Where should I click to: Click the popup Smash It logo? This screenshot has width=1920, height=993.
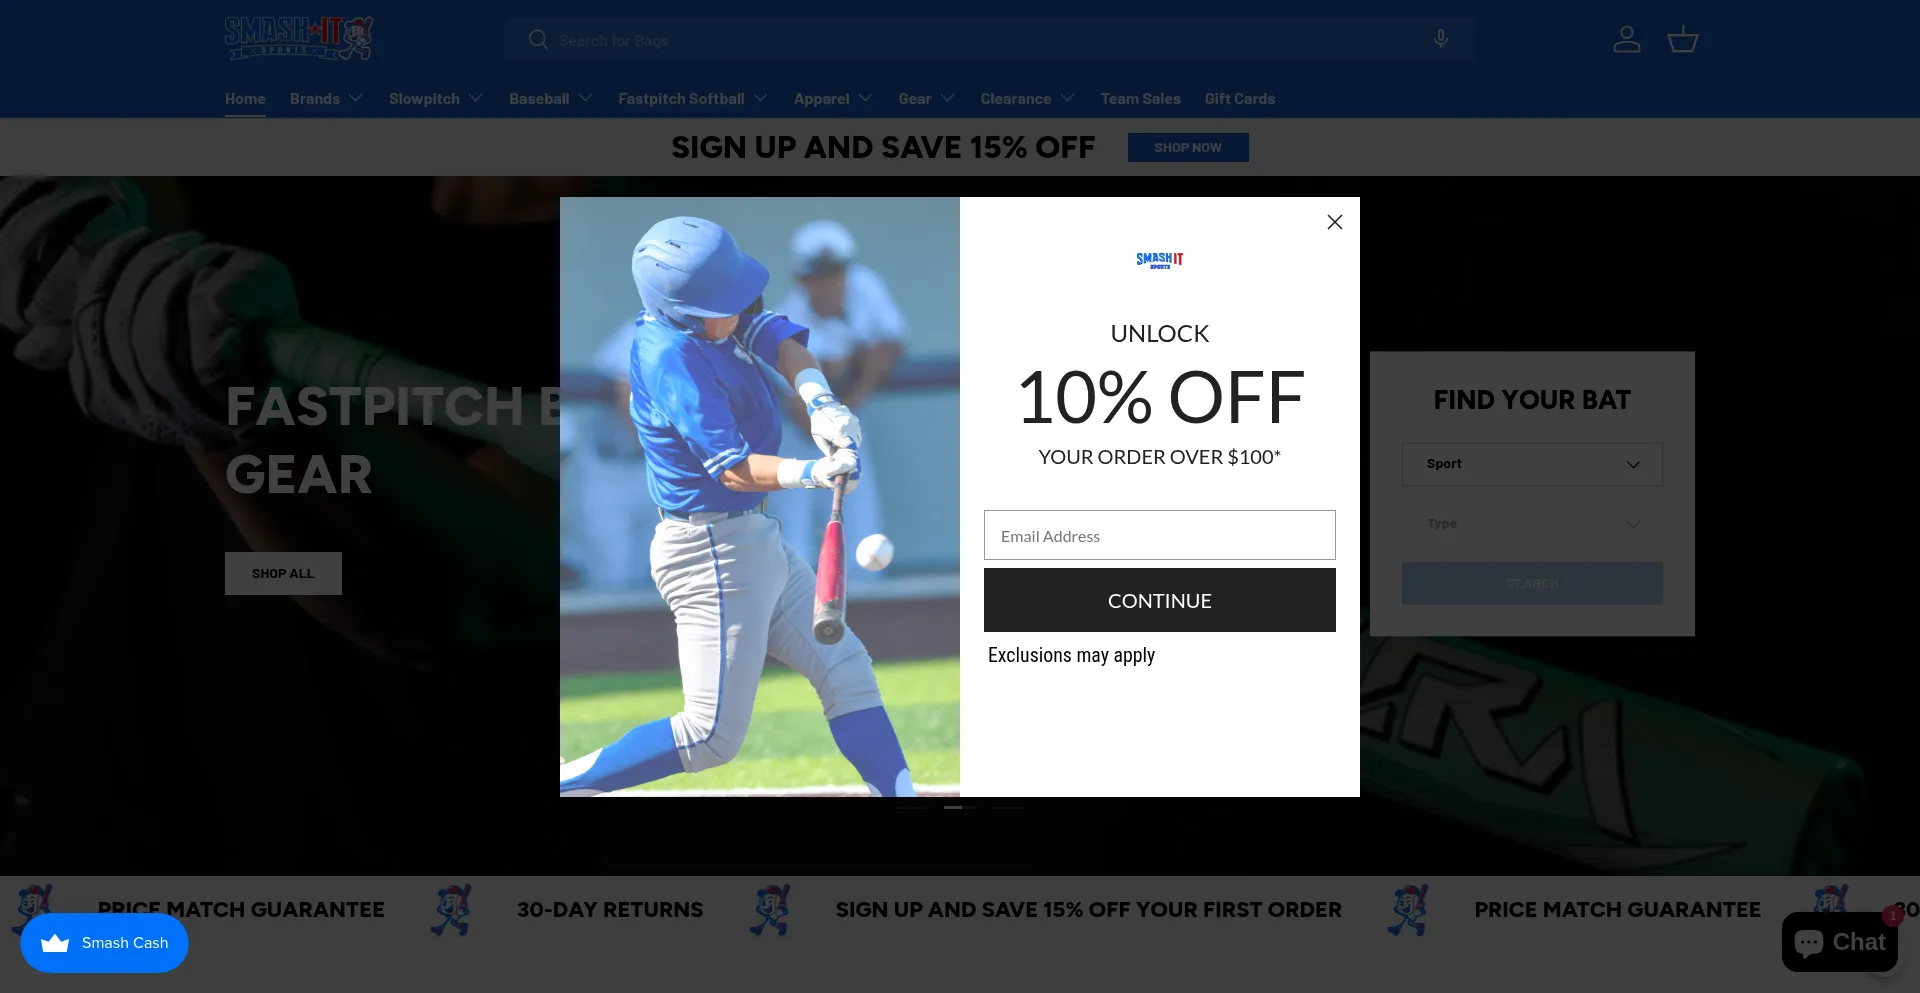pyautogui.click(x=1160, y=260)
